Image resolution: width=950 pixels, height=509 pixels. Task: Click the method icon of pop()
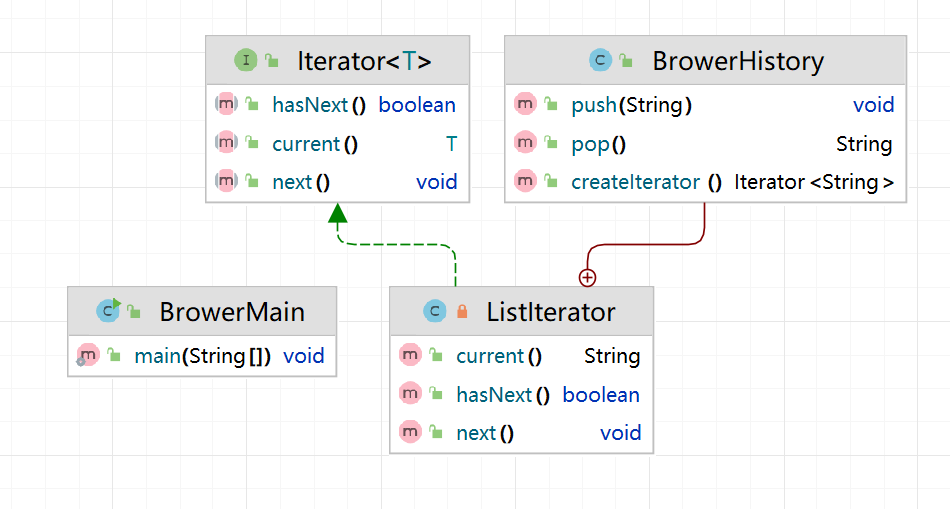point(525,143)
